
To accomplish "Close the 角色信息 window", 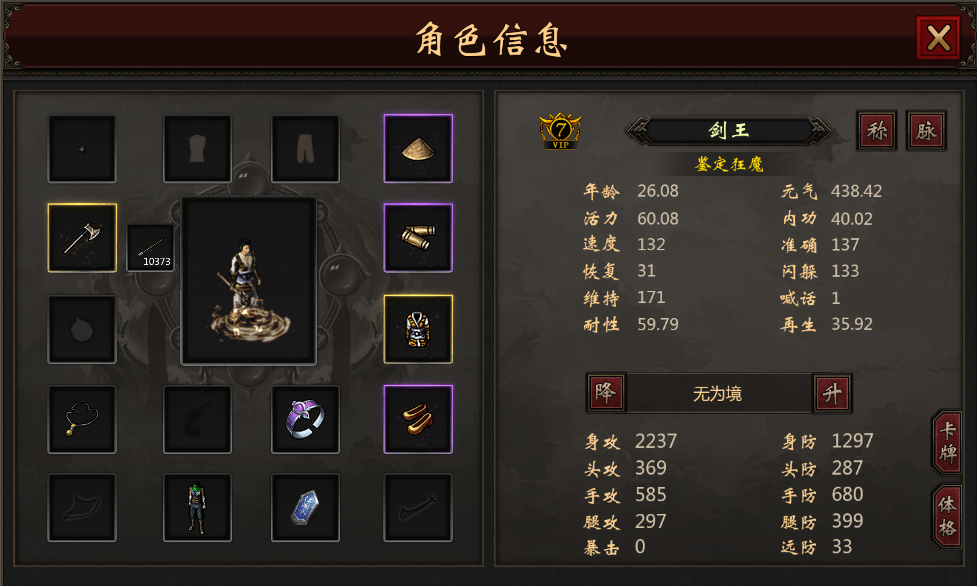I will pyautogui.click(x=938, y=38).
